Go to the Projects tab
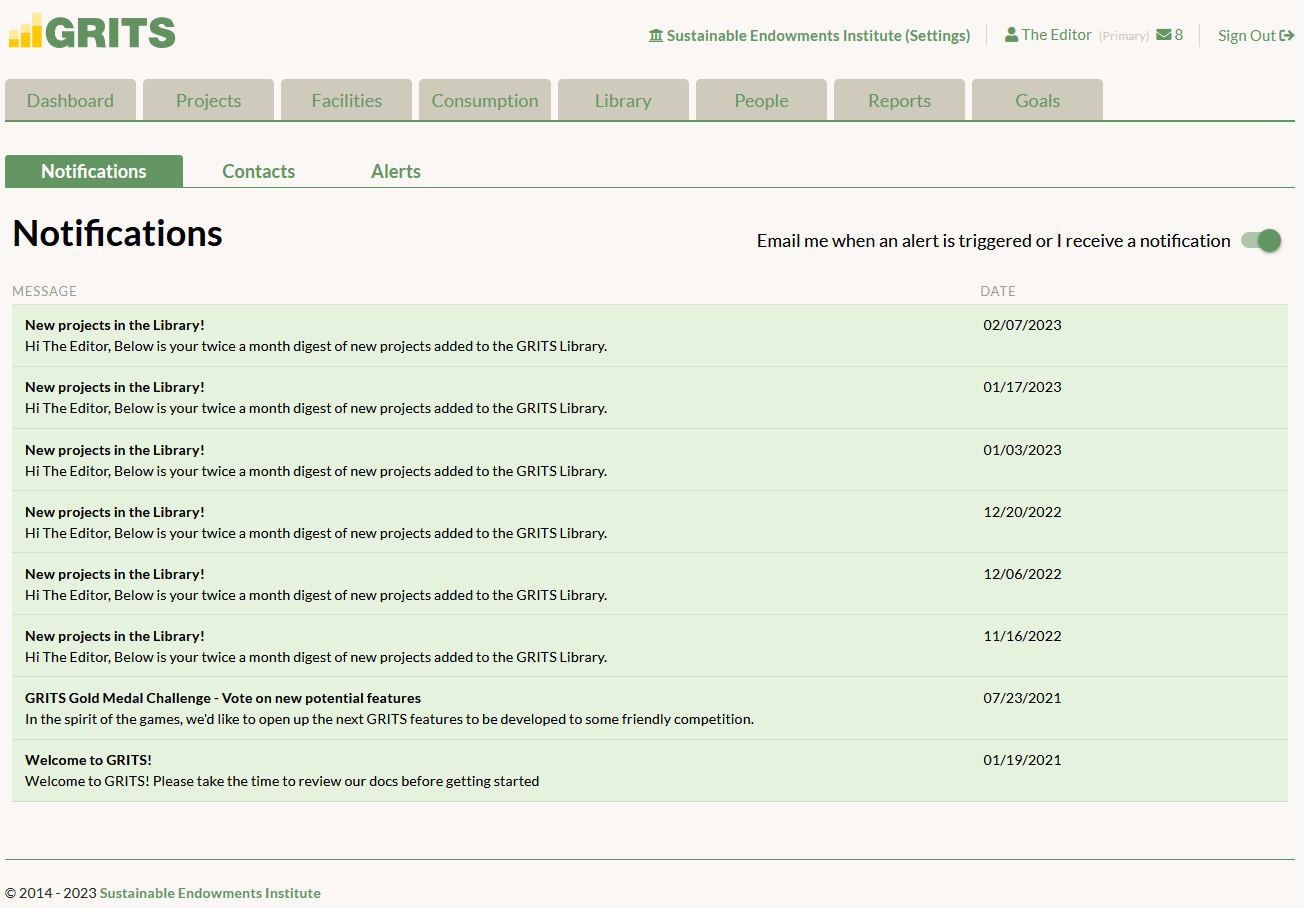Viewport: 1304px width, 908px height. (x=208, y=100)
